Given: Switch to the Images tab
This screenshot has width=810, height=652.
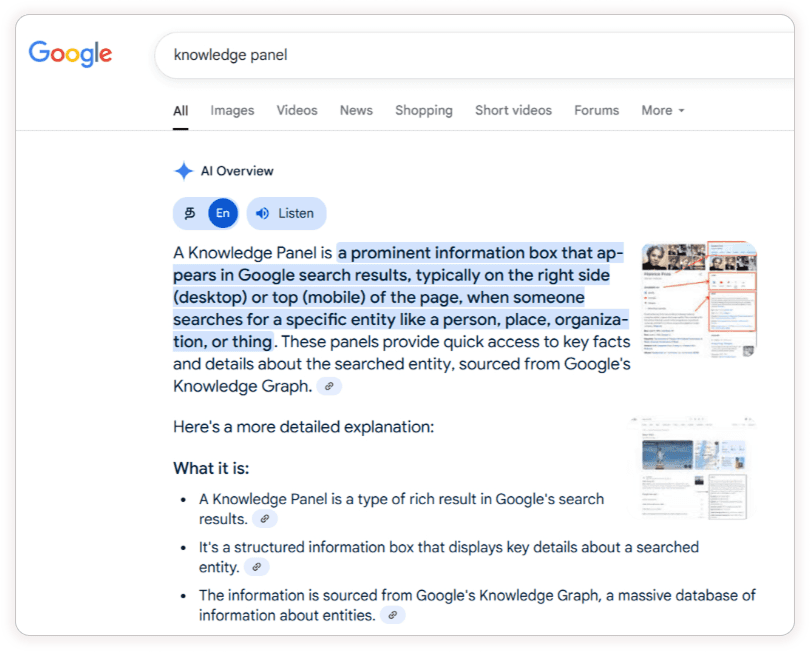Looking at the screenshot, I should tap(232, 111).
